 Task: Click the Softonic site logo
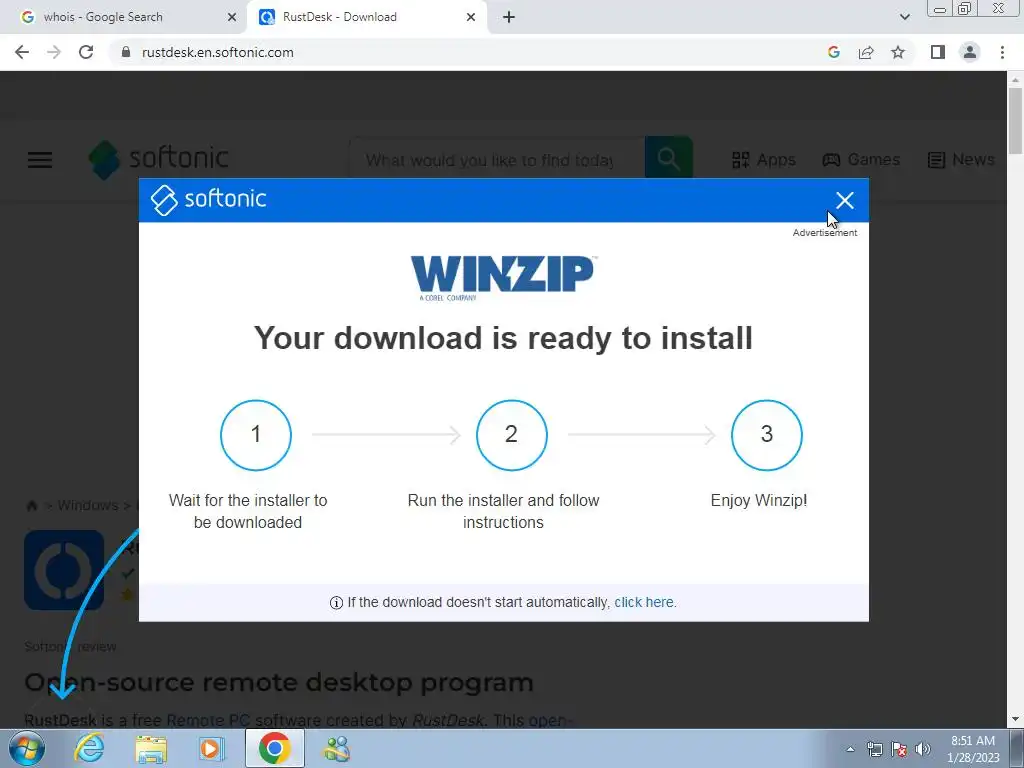pos(159,159)
